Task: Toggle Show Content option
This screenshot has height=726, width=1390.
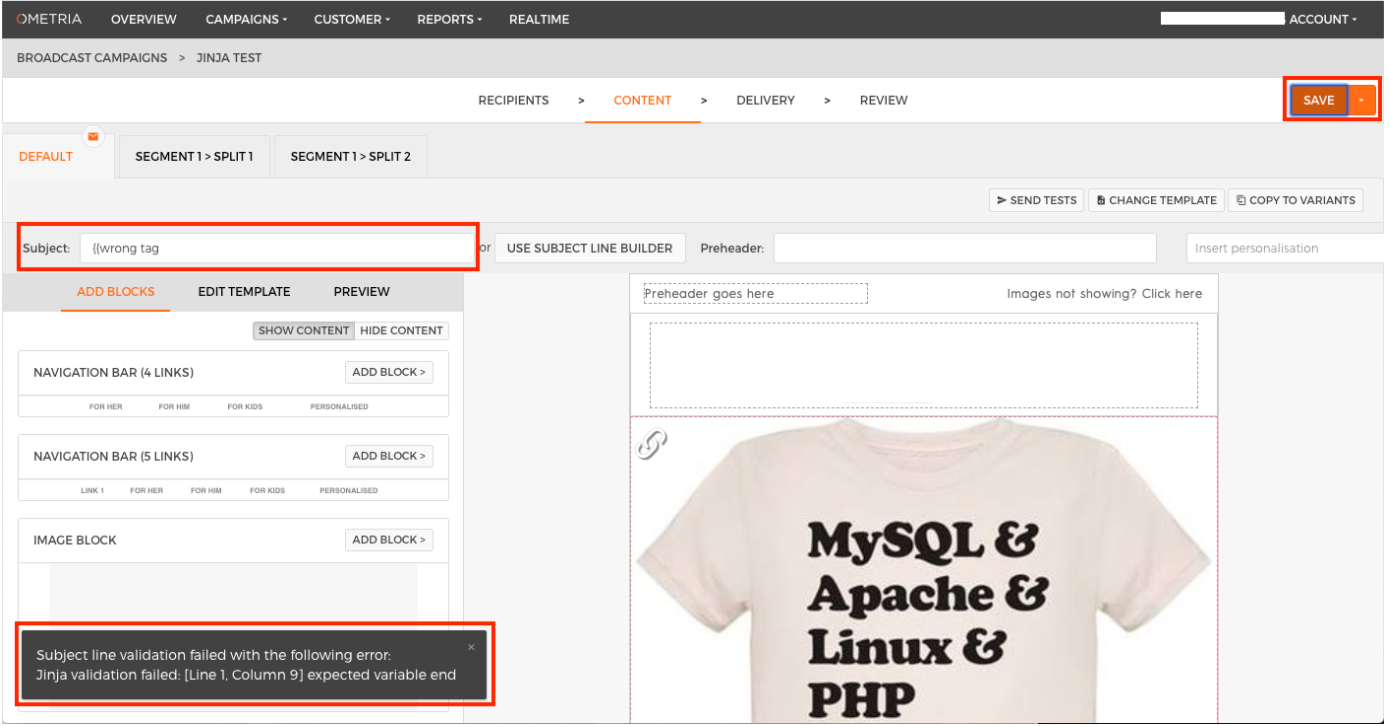Action: pyautogui.click(x=304, y=330)
